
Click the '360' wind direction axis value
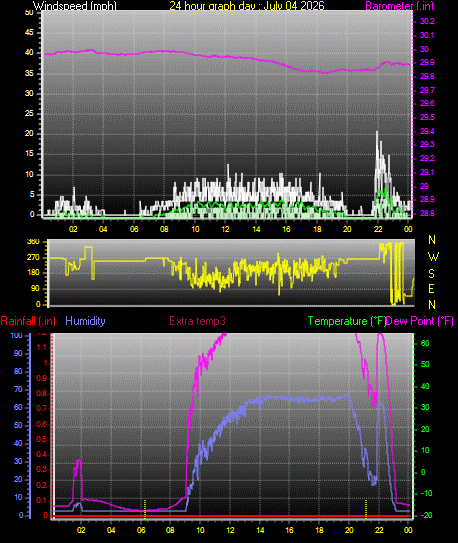click(33, 242)
